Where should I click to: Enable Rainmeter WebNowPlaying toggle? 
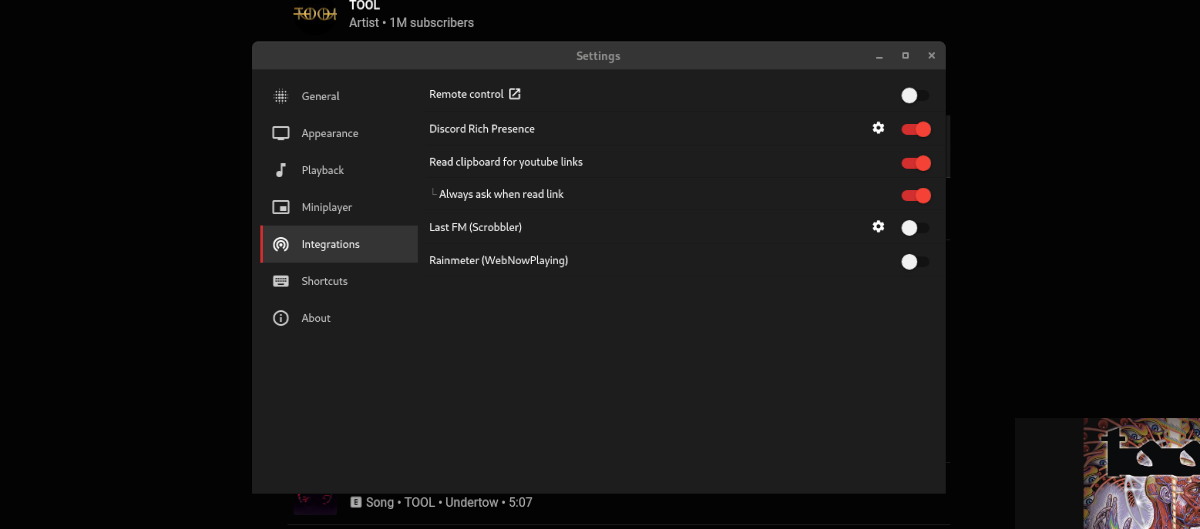click(914, 262)
